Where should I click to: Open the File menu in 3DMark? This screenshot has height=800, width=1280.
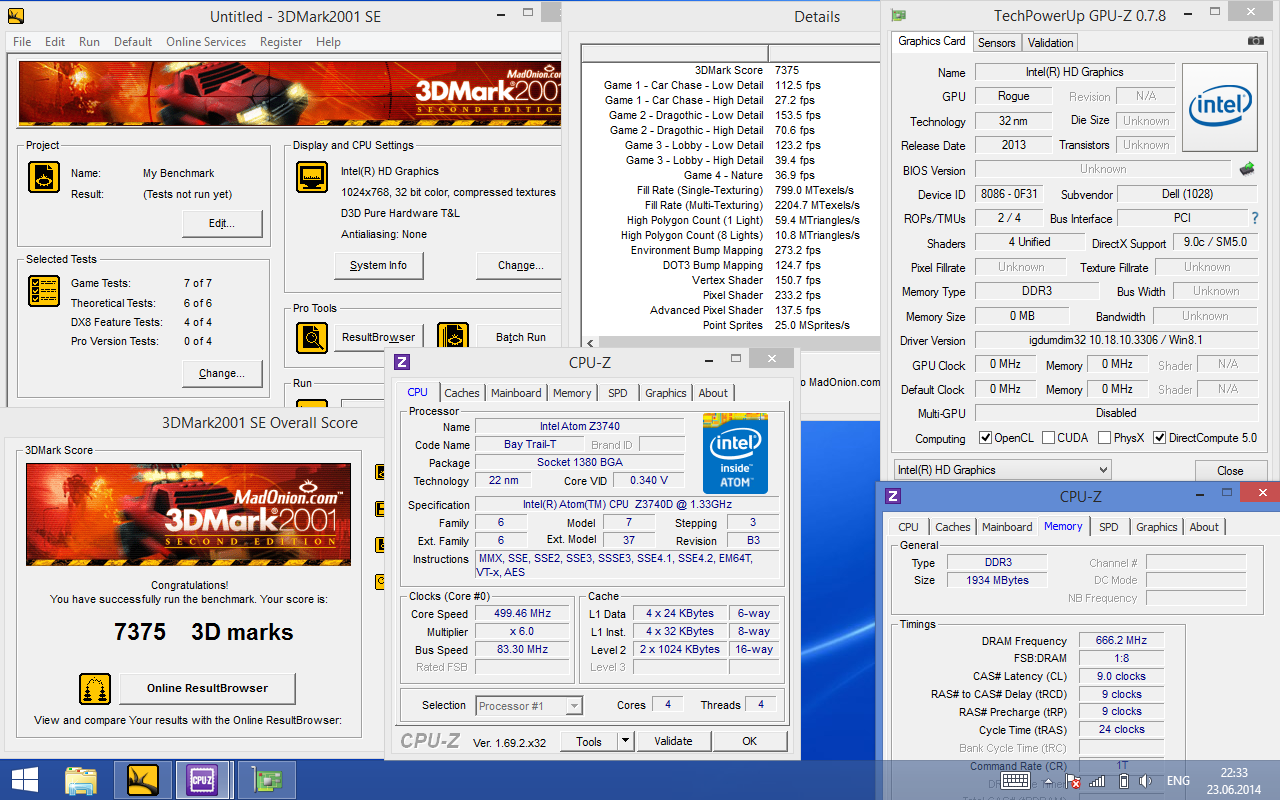point(22,42)
